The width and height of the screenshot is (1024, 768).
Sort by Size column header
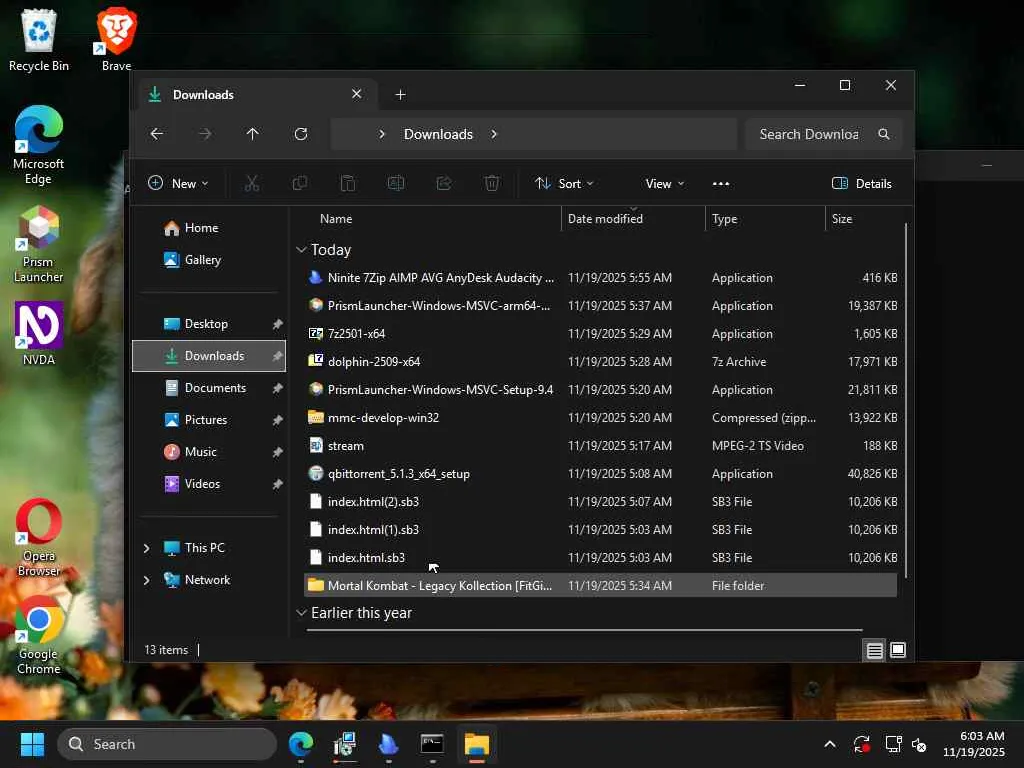tap(864, 219)
